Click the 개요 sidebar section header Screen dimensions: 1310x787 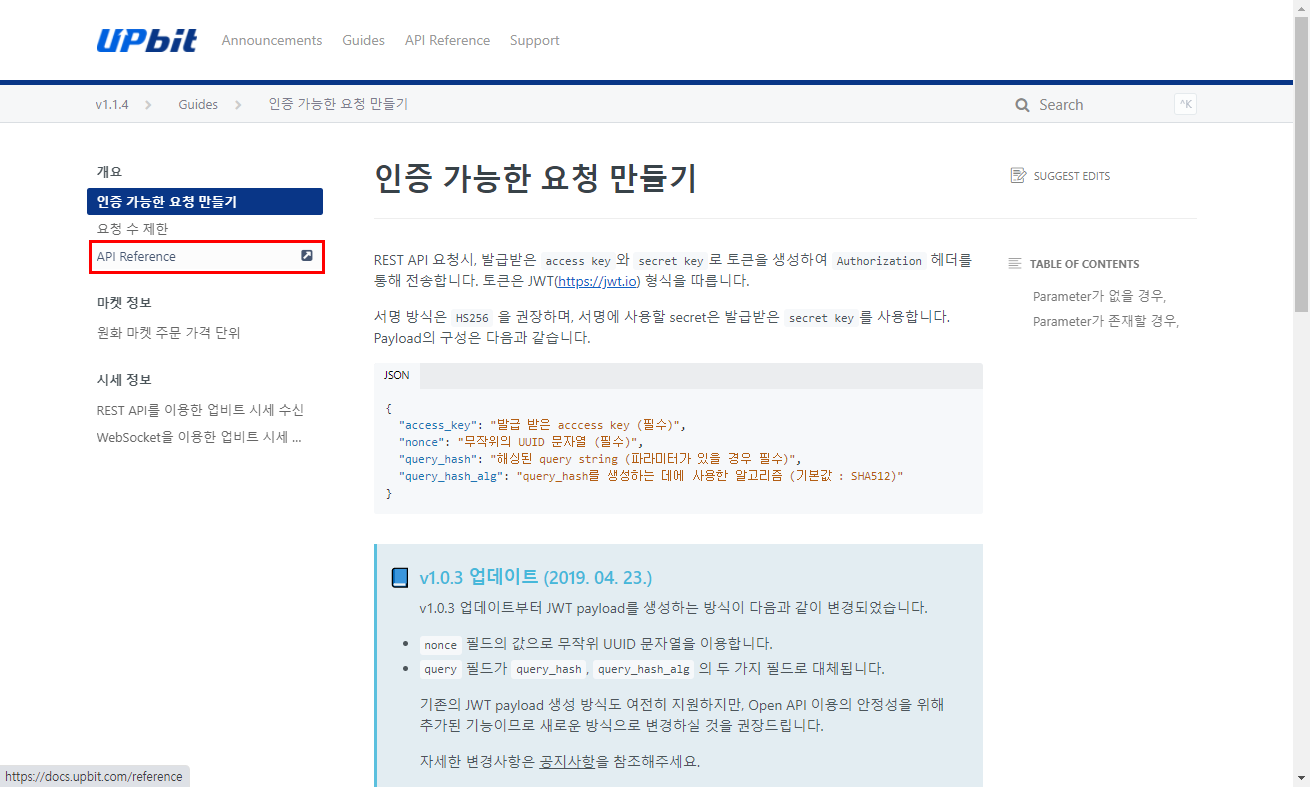pyautogui.click(x=109, y=172)
